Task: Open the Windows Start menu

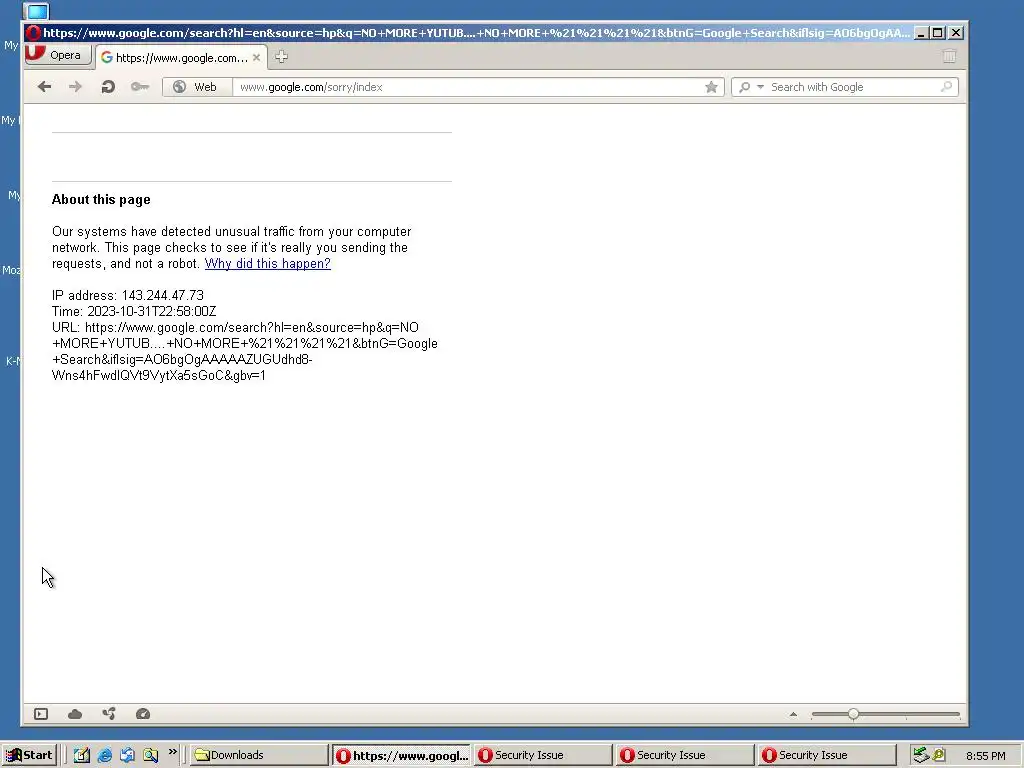Action: tap(29, 755)
